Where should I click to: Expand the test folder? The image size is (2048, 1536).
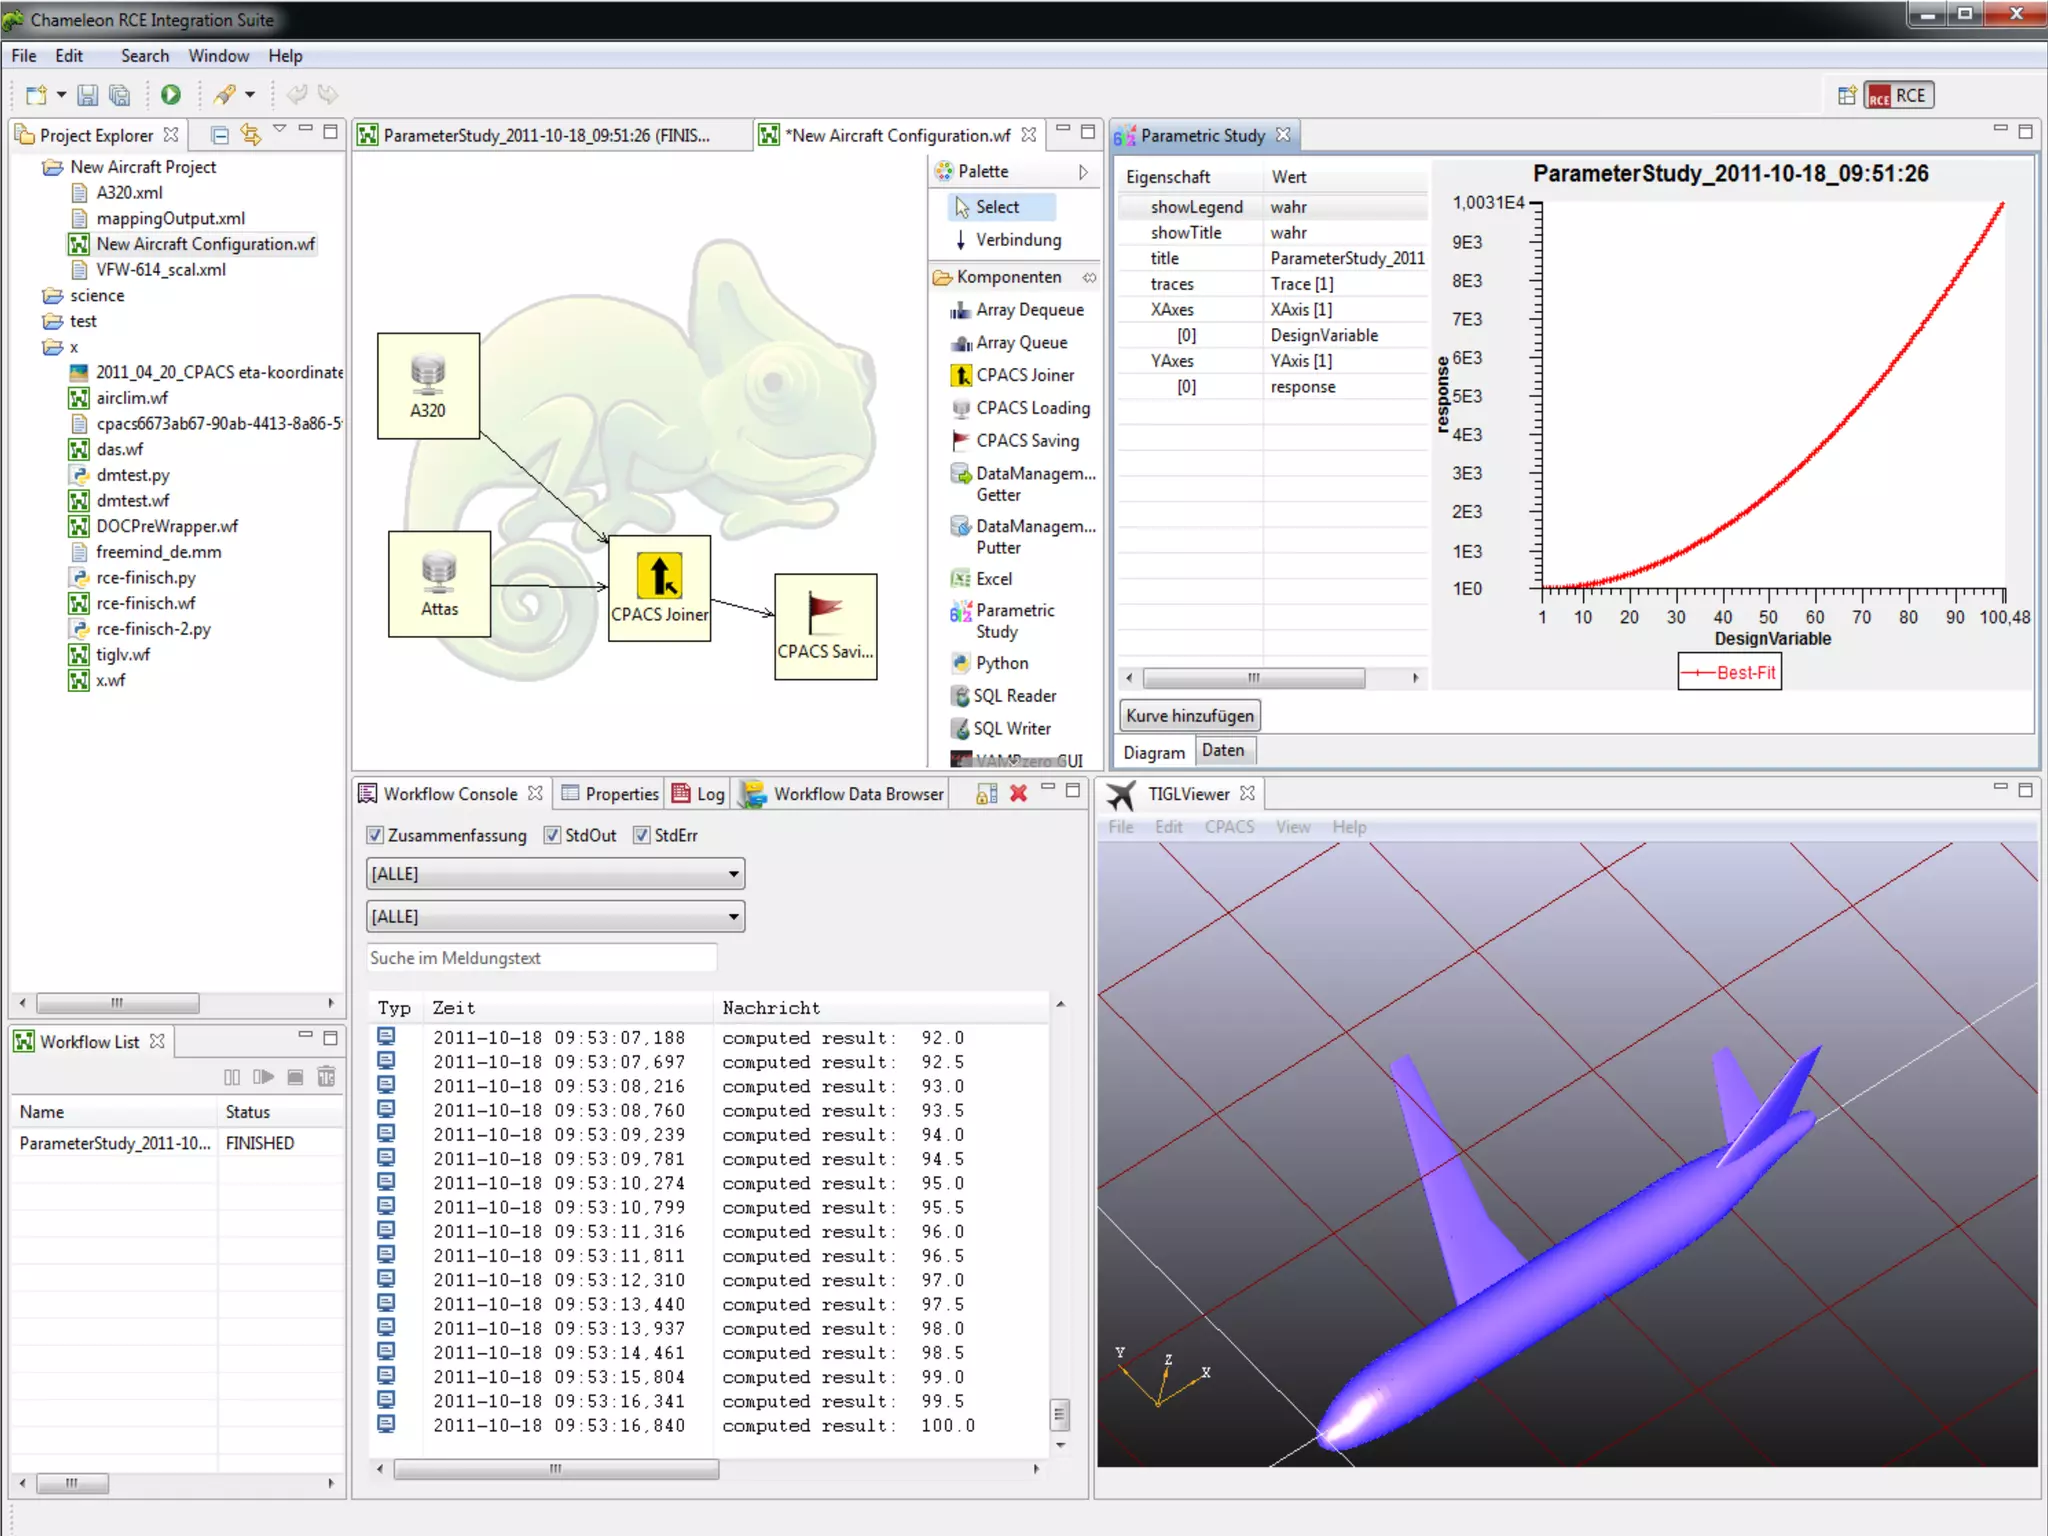pos(53,322)
